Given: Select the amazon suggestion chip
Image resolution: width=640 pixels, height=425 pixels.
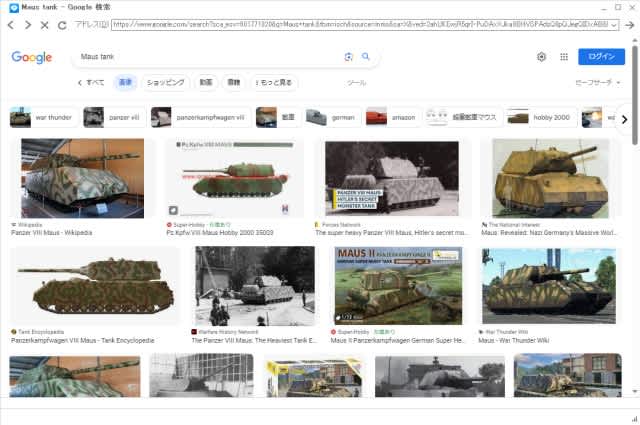Looking at the screenshot, I should tap(393, 118).
